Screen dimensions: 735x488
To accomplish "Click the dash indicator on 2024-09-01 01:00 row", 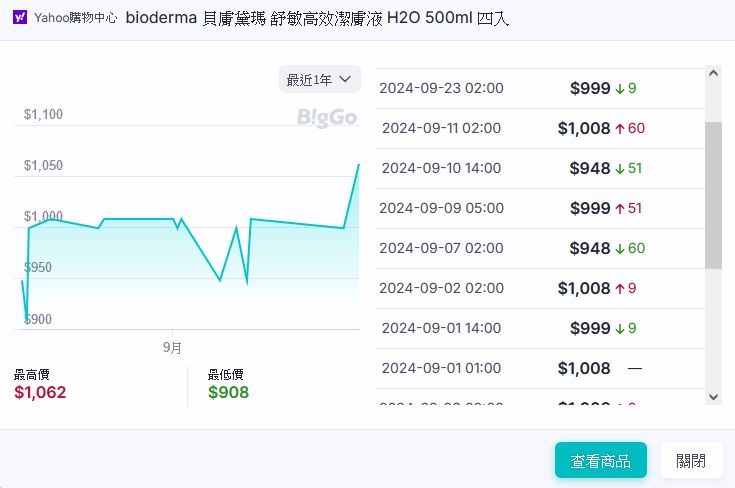I will coord(634,368).
